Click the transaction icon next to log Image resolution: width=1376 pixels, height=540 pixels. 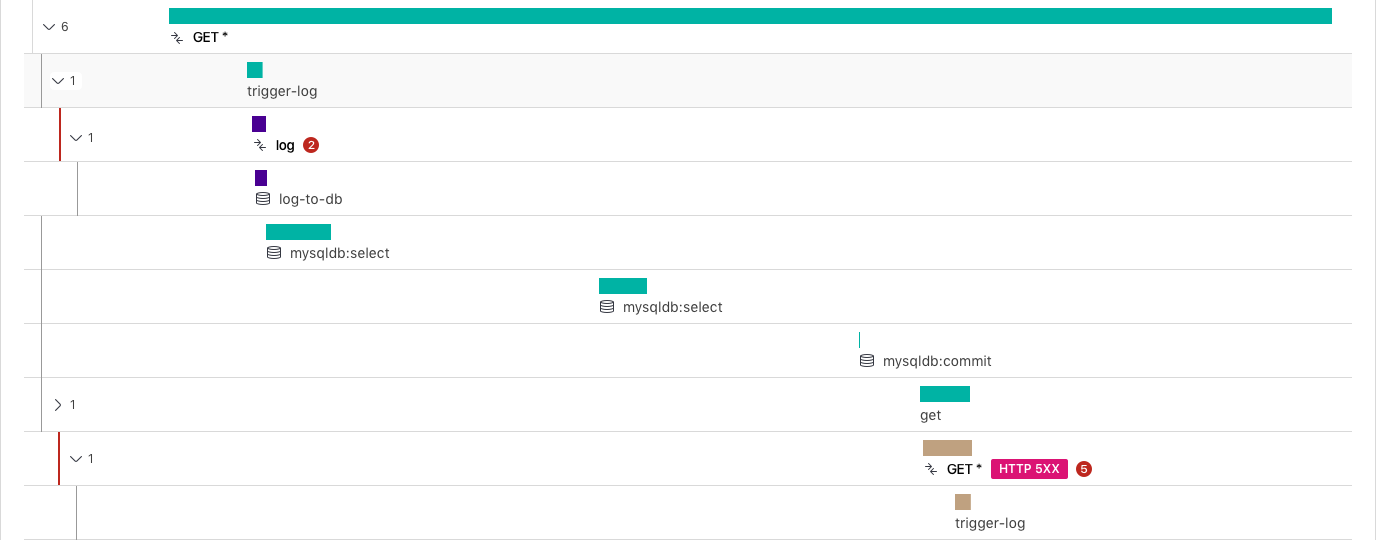[260, 145]
